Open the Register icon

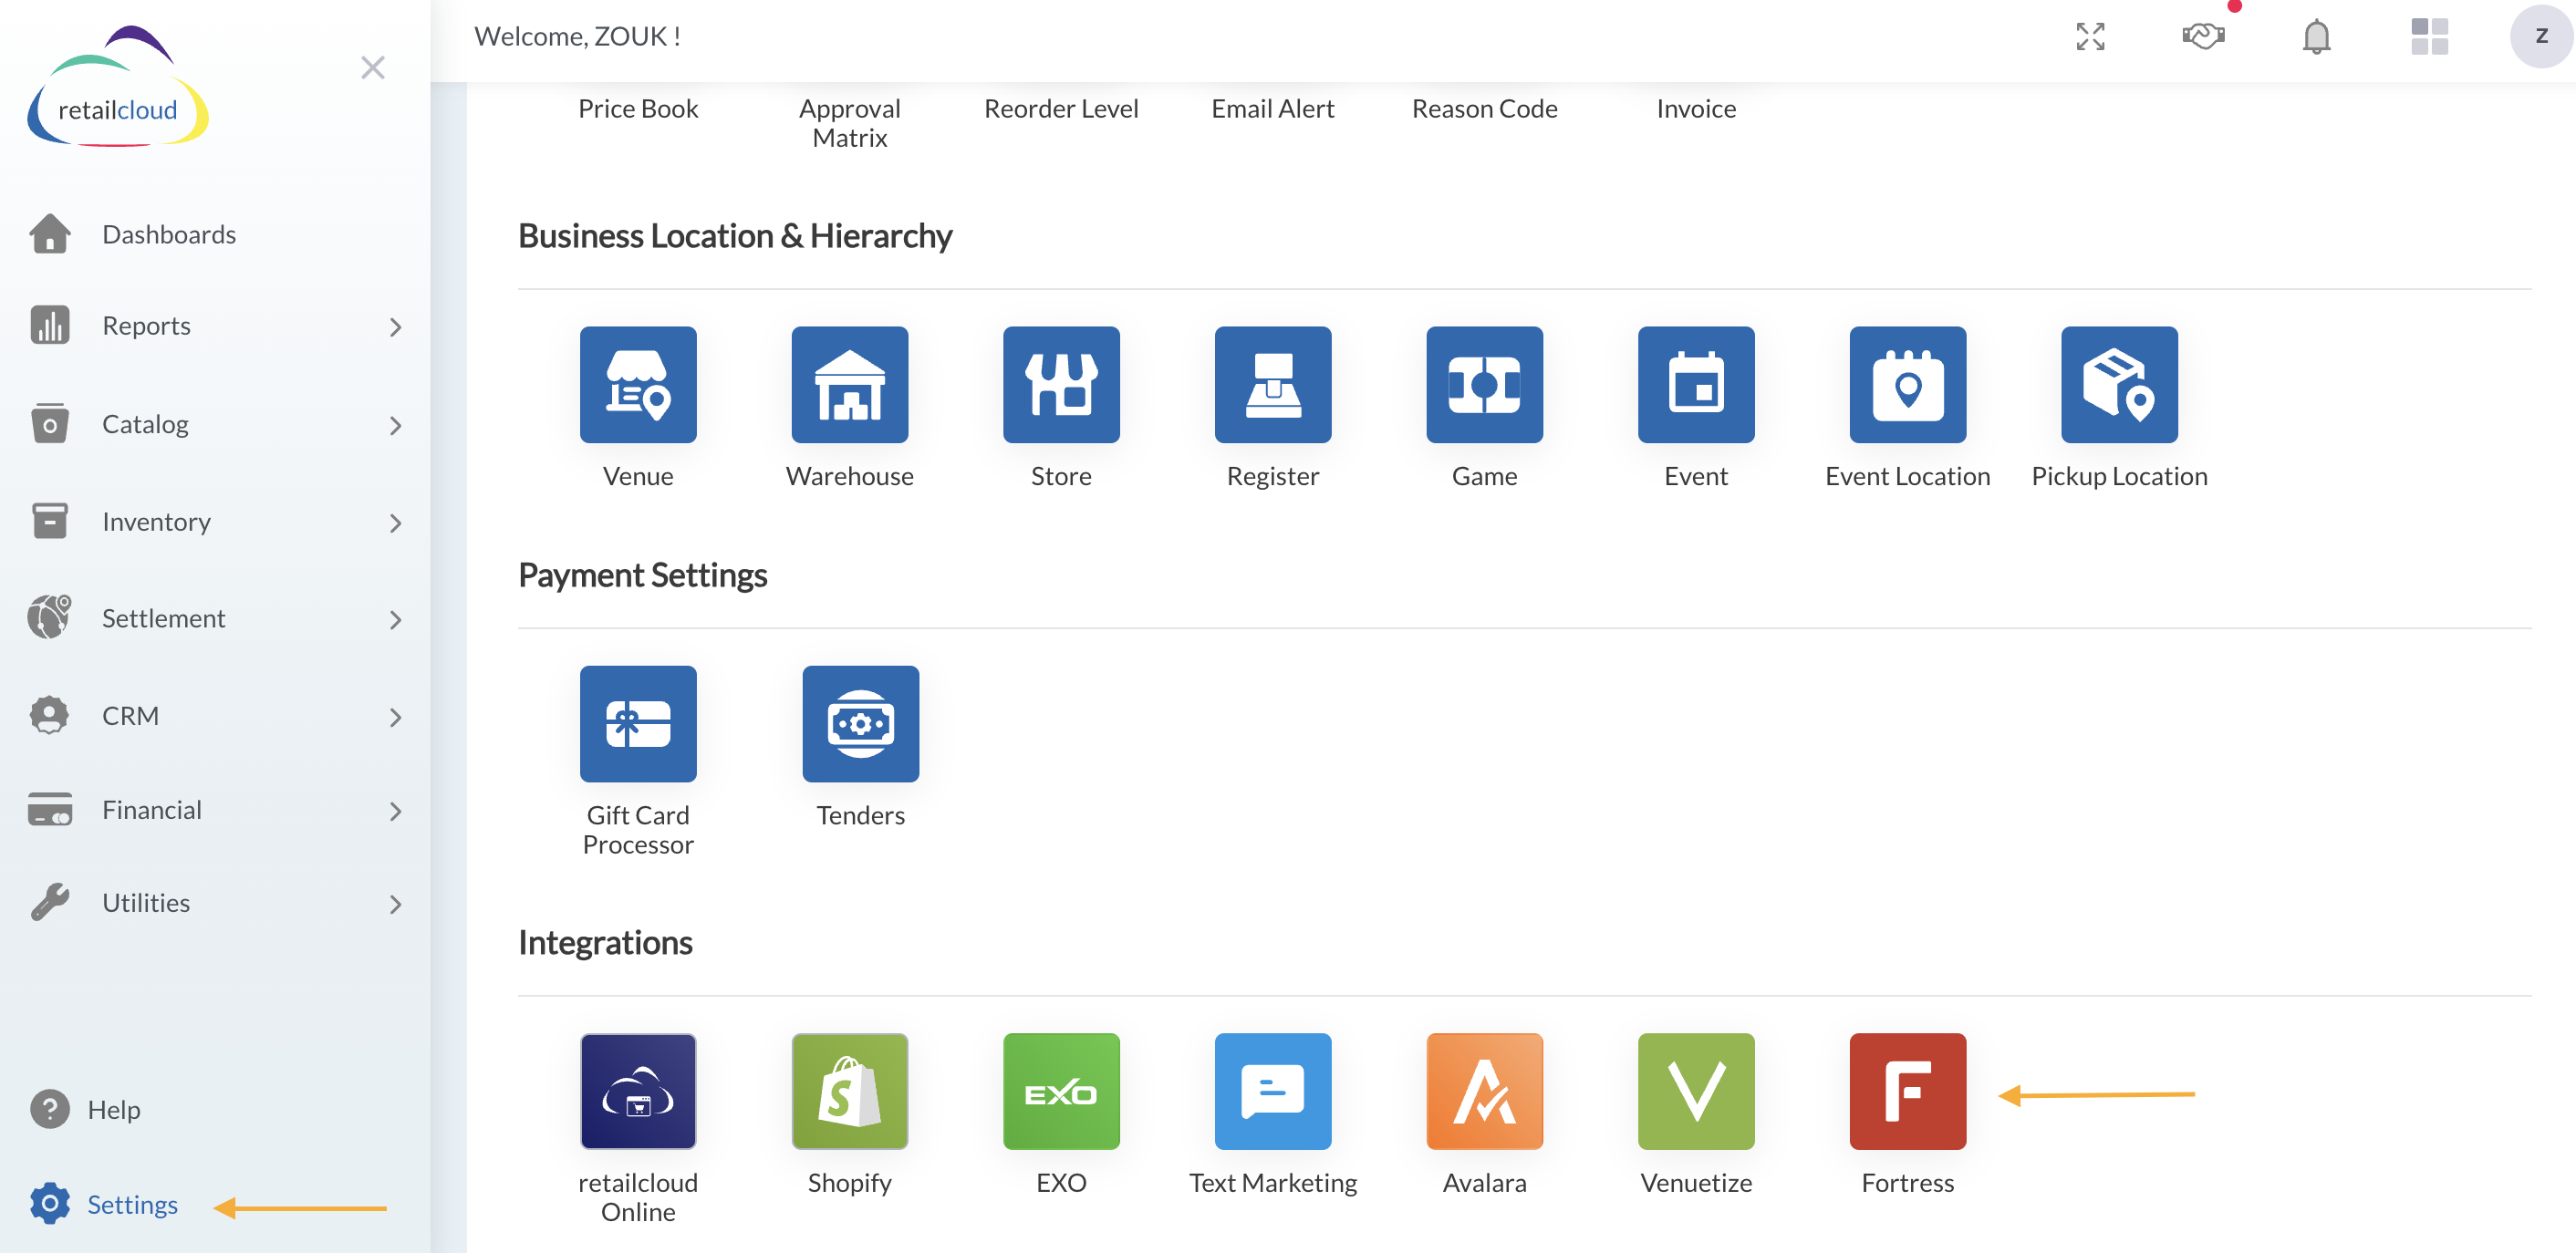(x=1273, y=385)
